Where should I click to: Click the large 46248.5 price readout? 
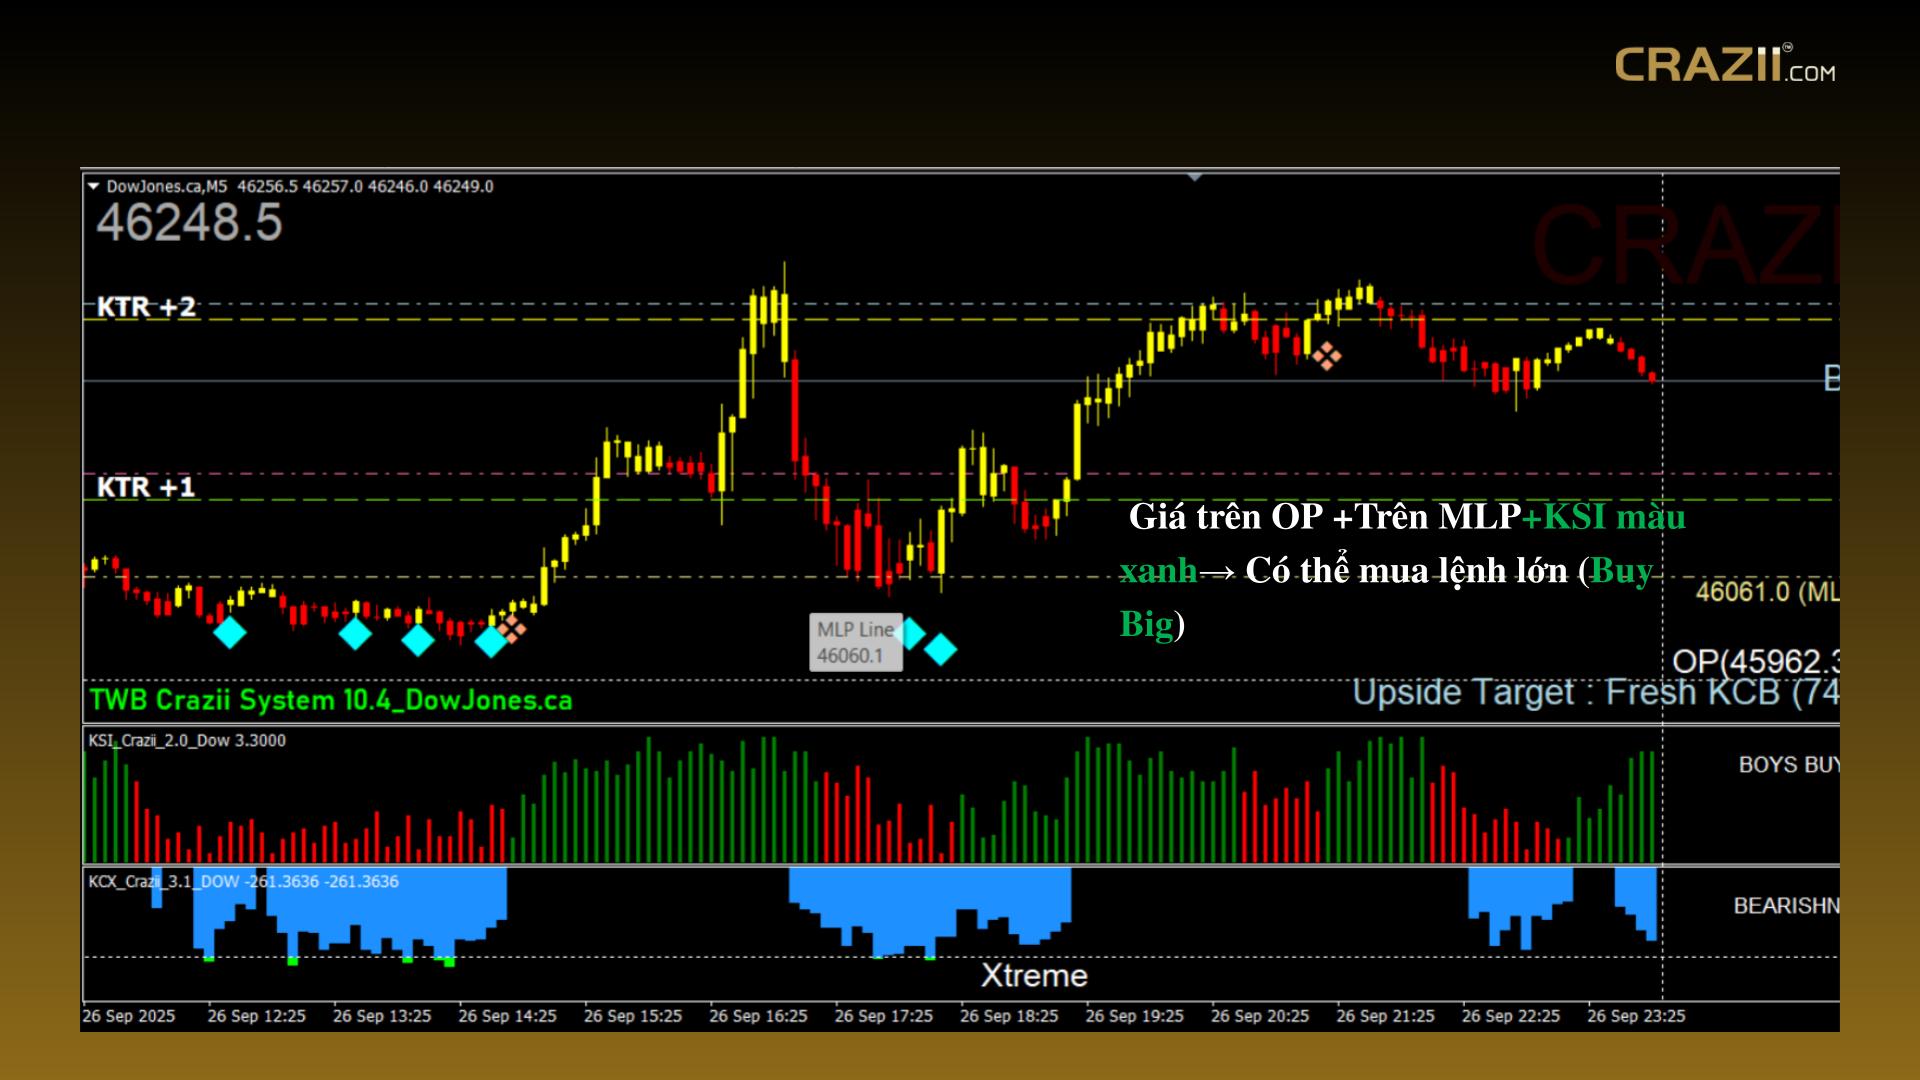tap(189, 222)
